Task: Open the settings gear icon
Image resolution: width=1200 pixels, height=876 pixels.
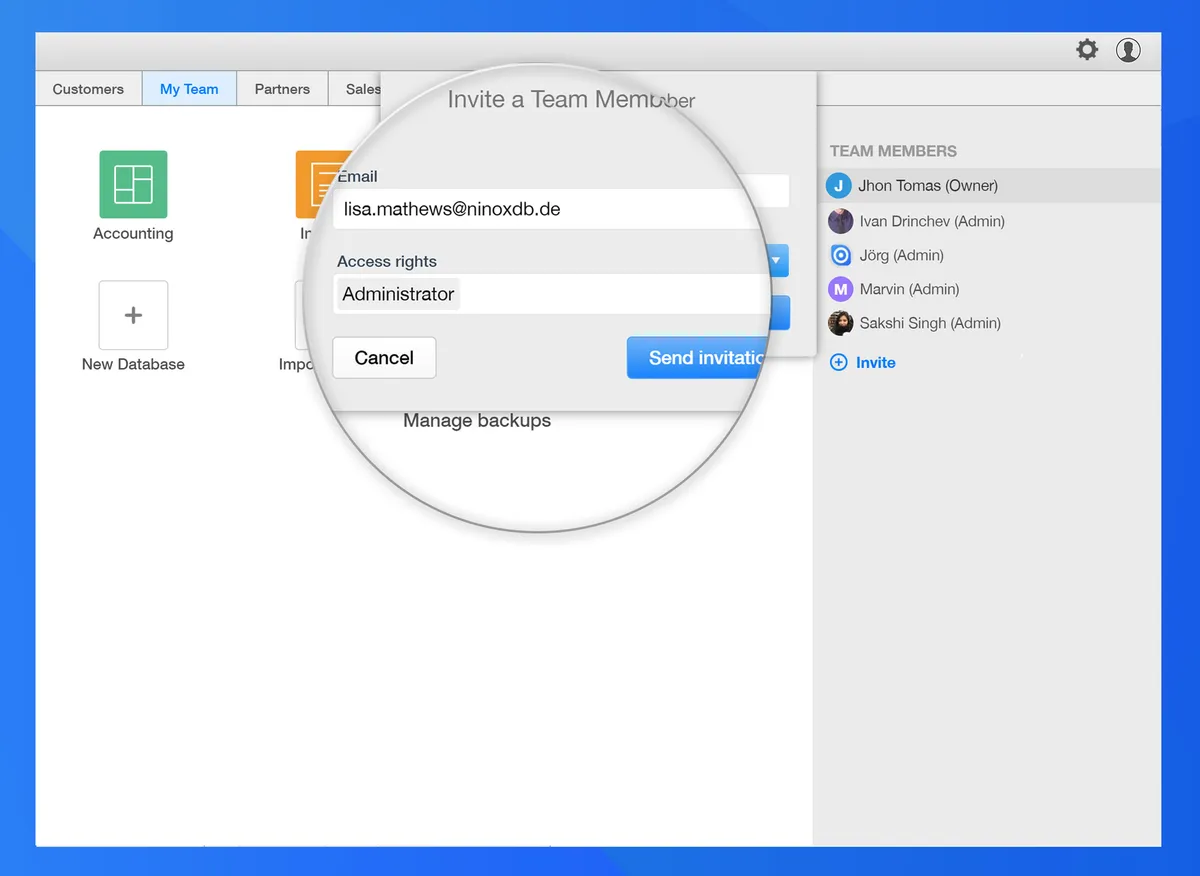Action: pyautogui.click(x=1087, y=49)
